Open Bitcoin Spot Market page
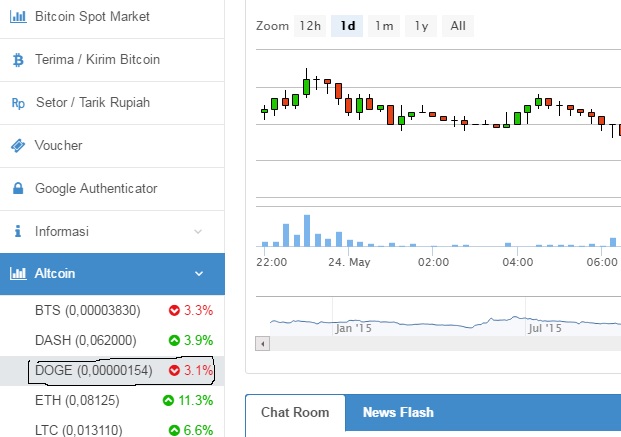Viewport: 621px width, 437px height. [112, 17]
